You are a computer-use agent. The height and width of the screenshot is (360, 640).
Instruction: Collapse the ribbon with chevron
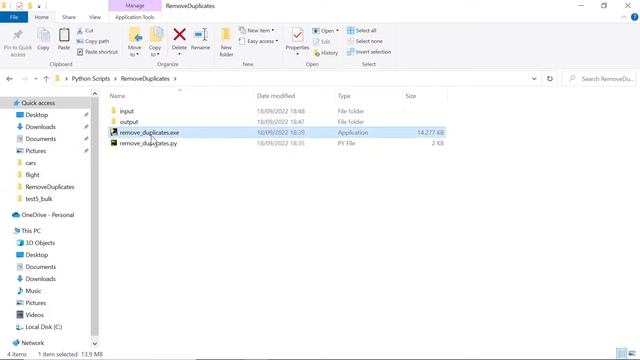624,17
